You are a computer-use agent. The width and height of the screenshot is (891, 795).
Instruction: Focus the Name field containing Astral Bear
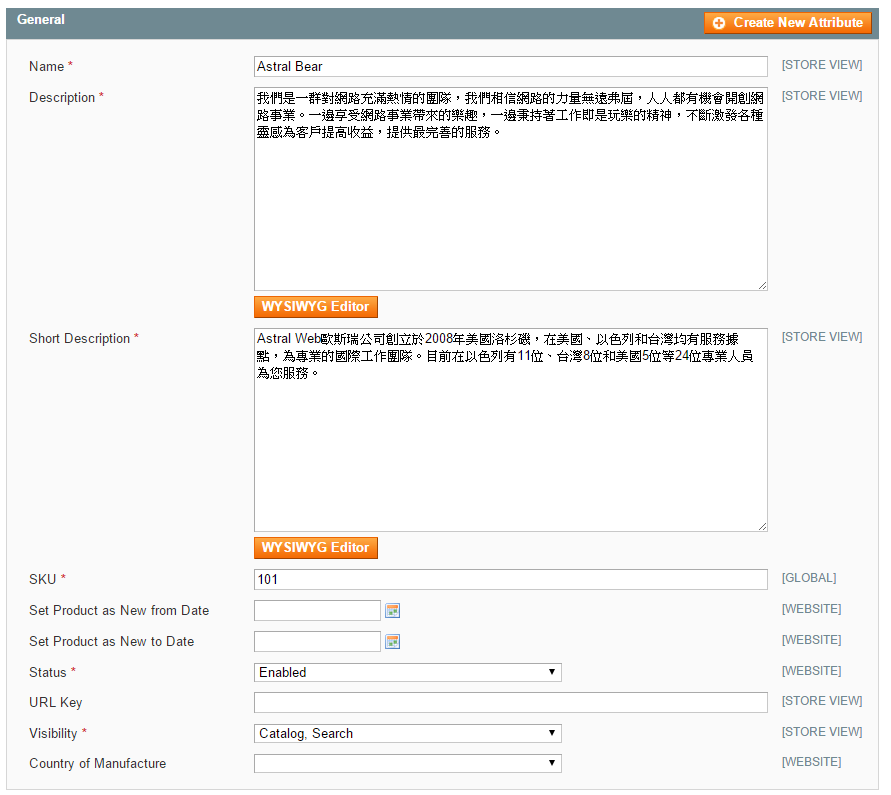click(511, 67)
